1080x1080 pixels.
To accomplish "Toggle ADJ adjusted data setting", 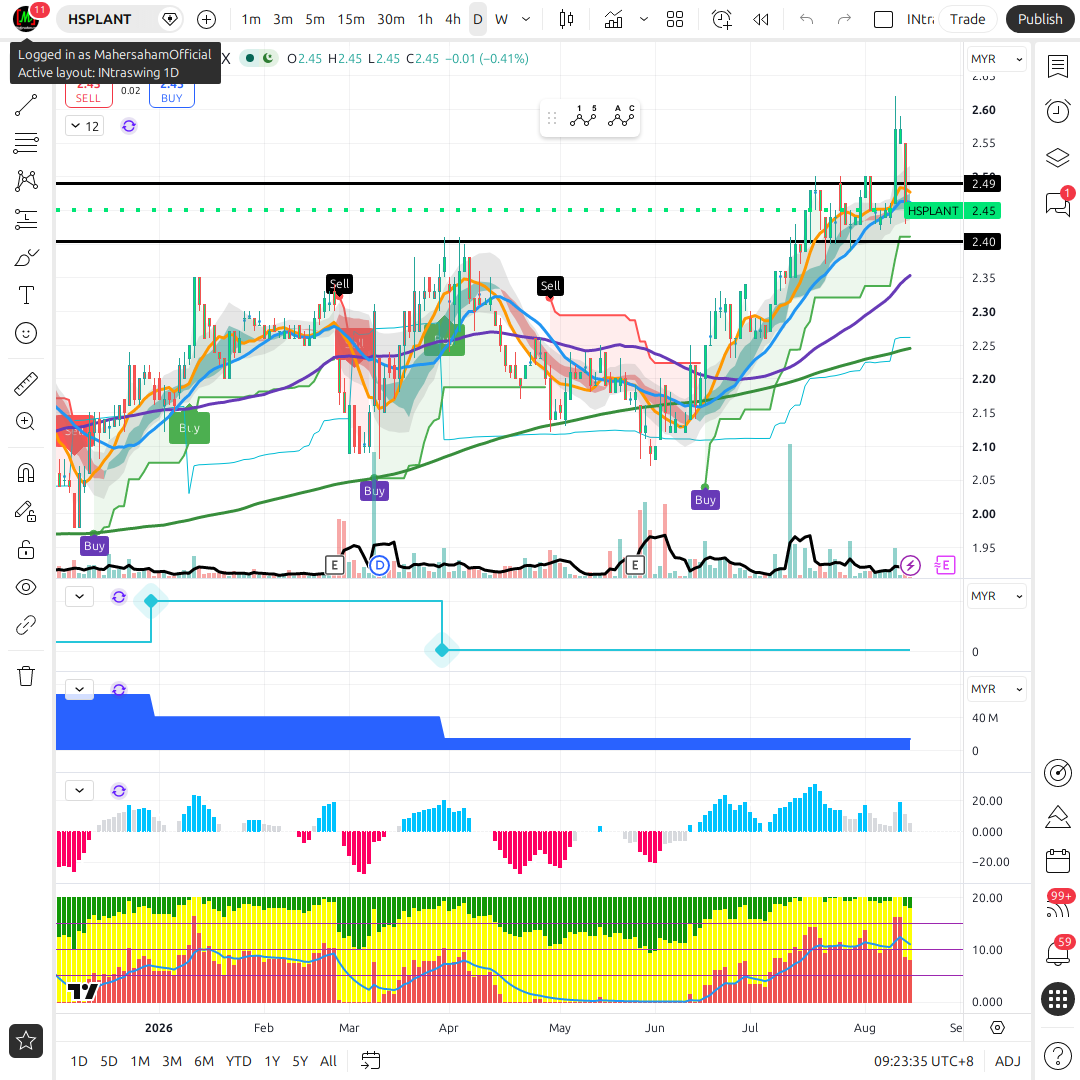I will 1007,1061.
